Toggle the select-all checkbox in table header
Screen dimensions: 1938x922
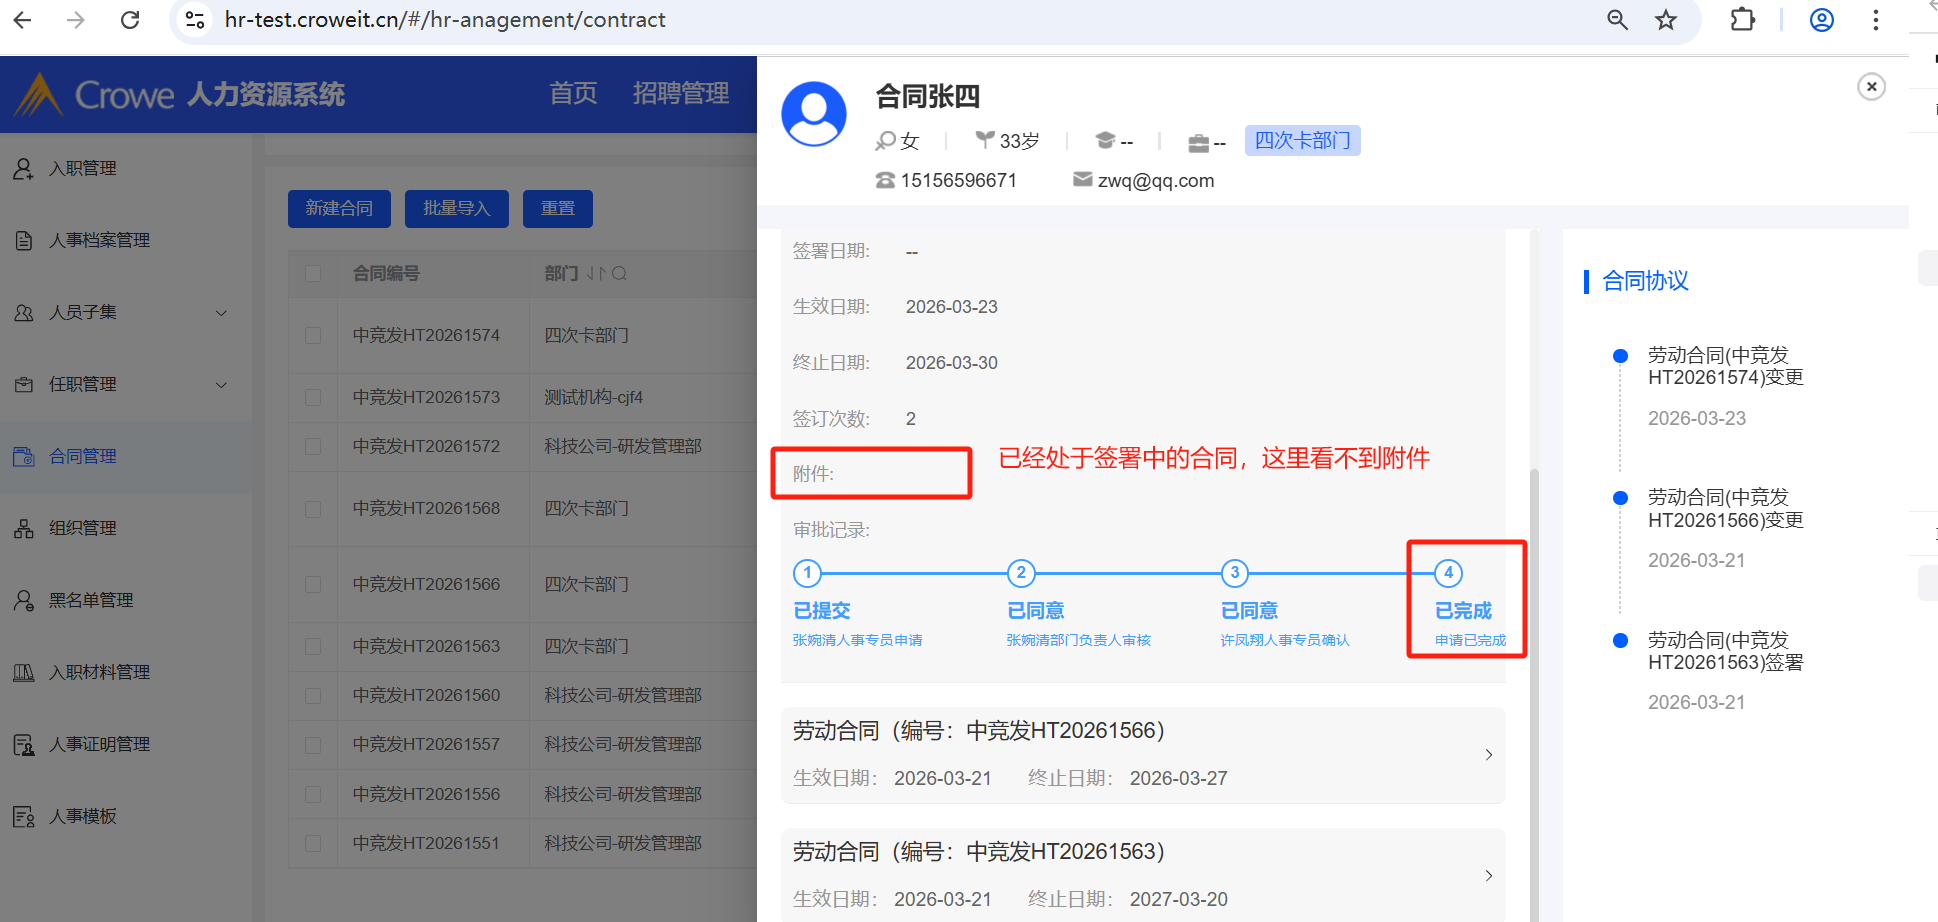[x=313, y=274]
